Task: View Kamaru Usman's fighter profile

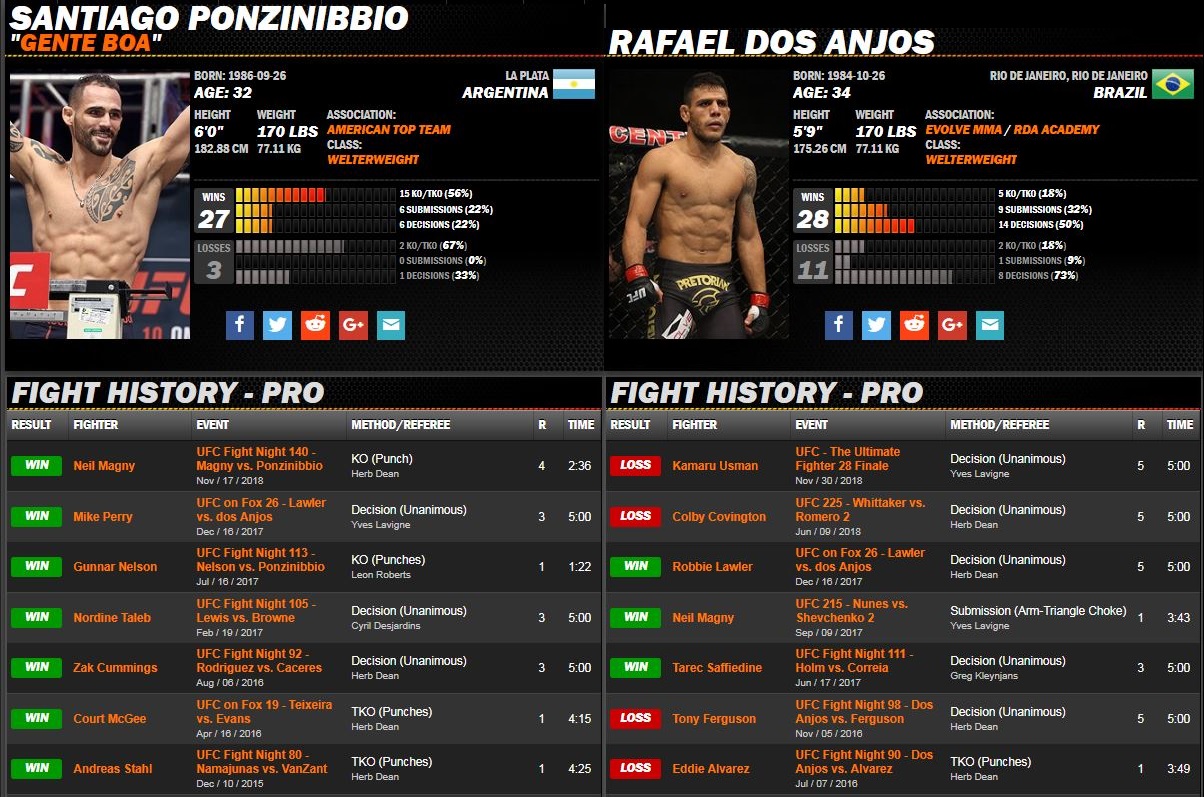Action: (x=715, y=466)
